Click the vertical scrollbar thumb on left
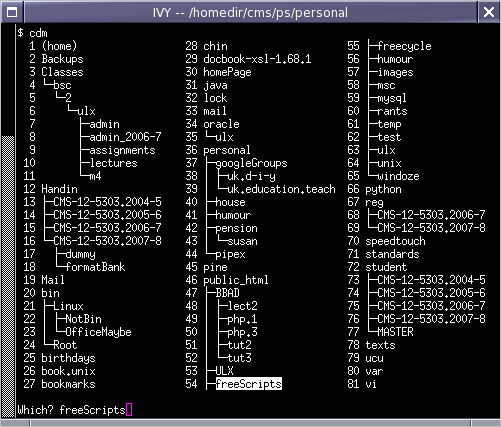 click(8, 276)
